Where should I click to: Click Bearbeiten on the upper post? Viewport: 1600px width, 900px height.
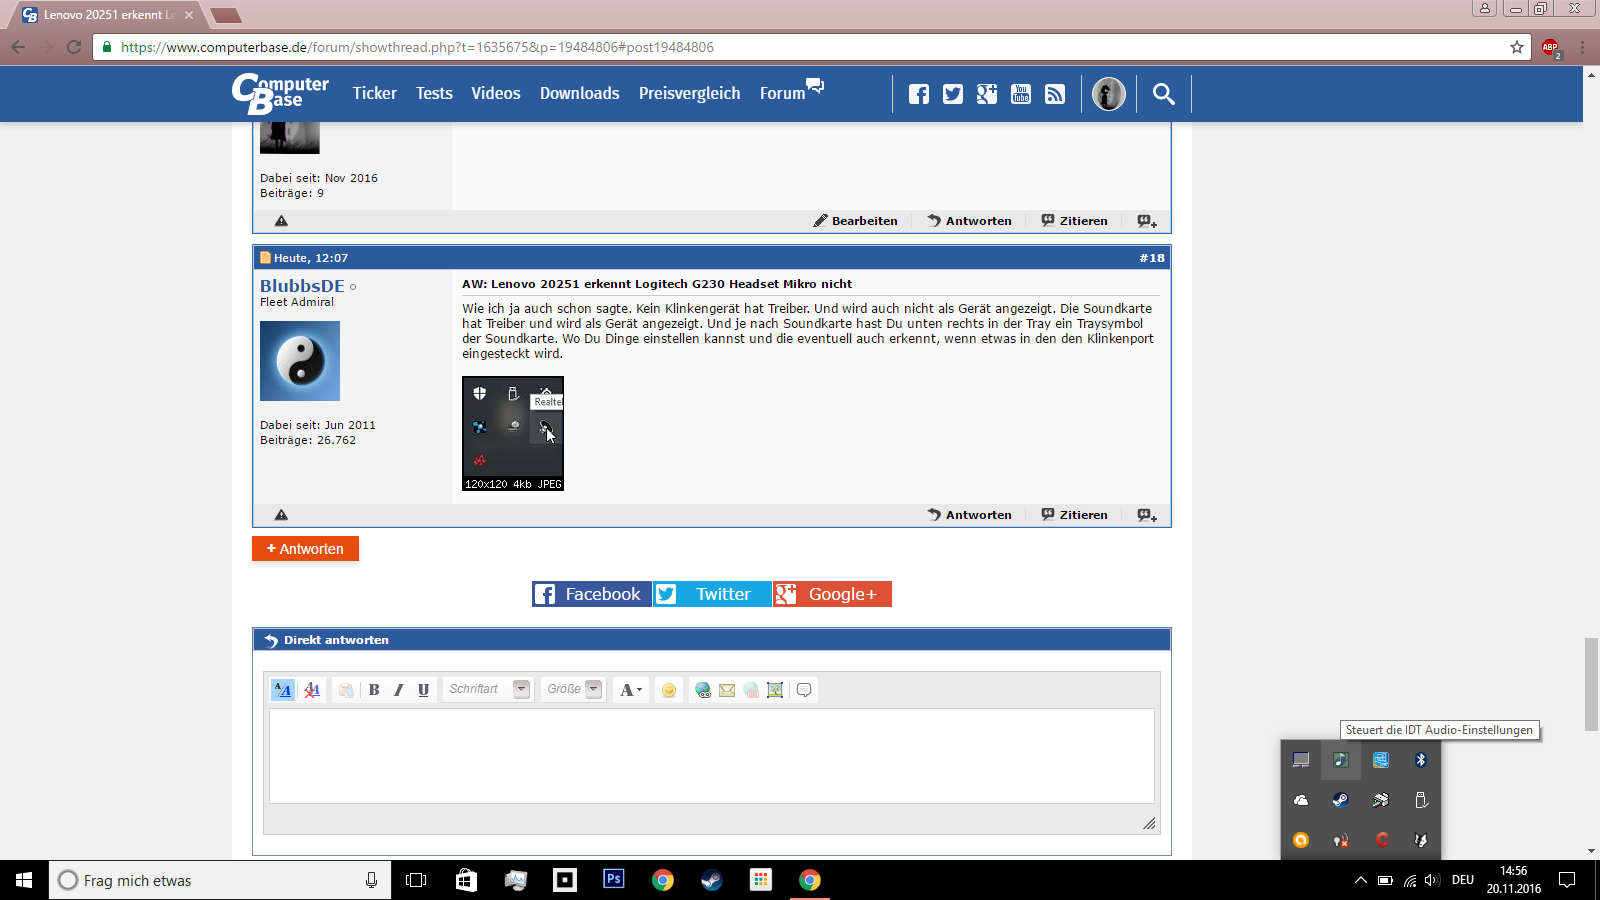(x=855, y=221)
